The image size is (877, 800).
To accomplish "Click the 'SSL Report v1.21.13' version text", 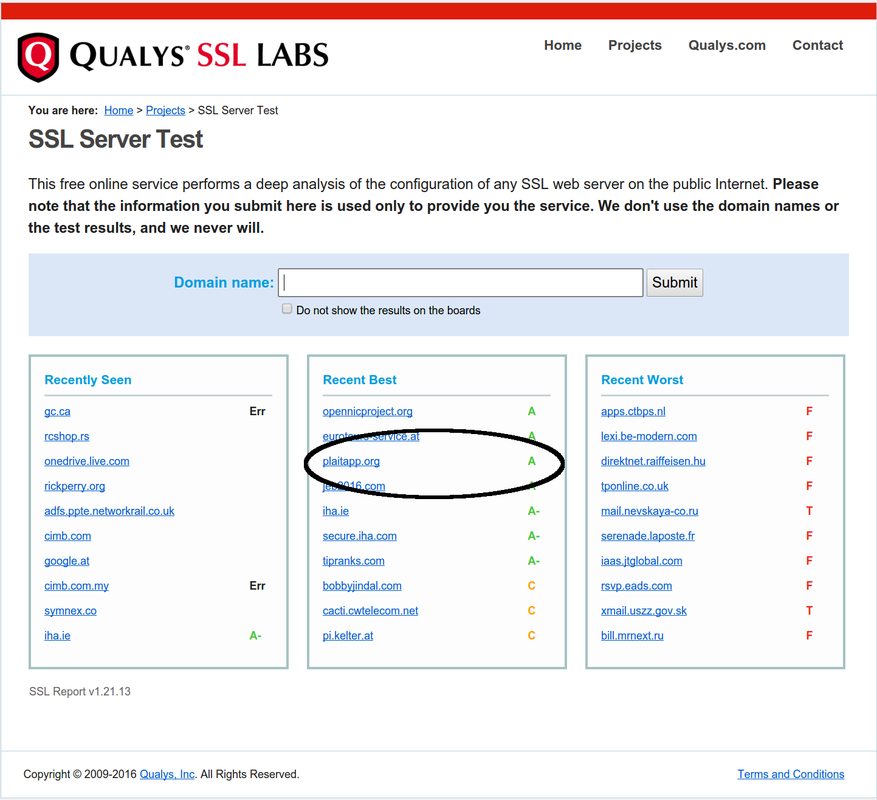I will coord(79,691).
